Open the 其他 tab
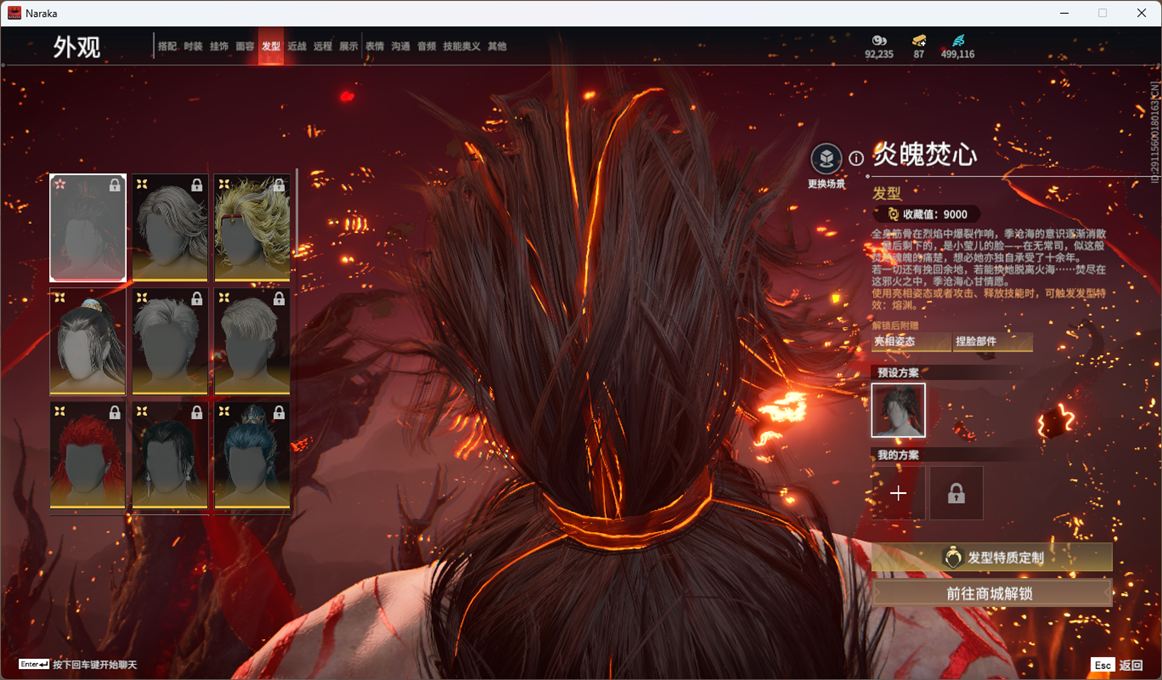1162x680 pixels. tap(497, 46)
